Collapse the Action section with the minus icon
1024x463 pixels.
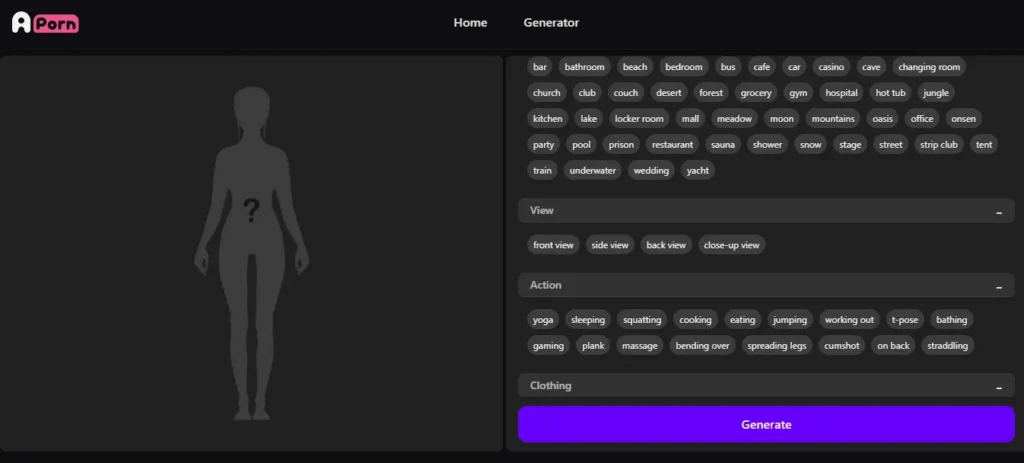pos(999,287)
